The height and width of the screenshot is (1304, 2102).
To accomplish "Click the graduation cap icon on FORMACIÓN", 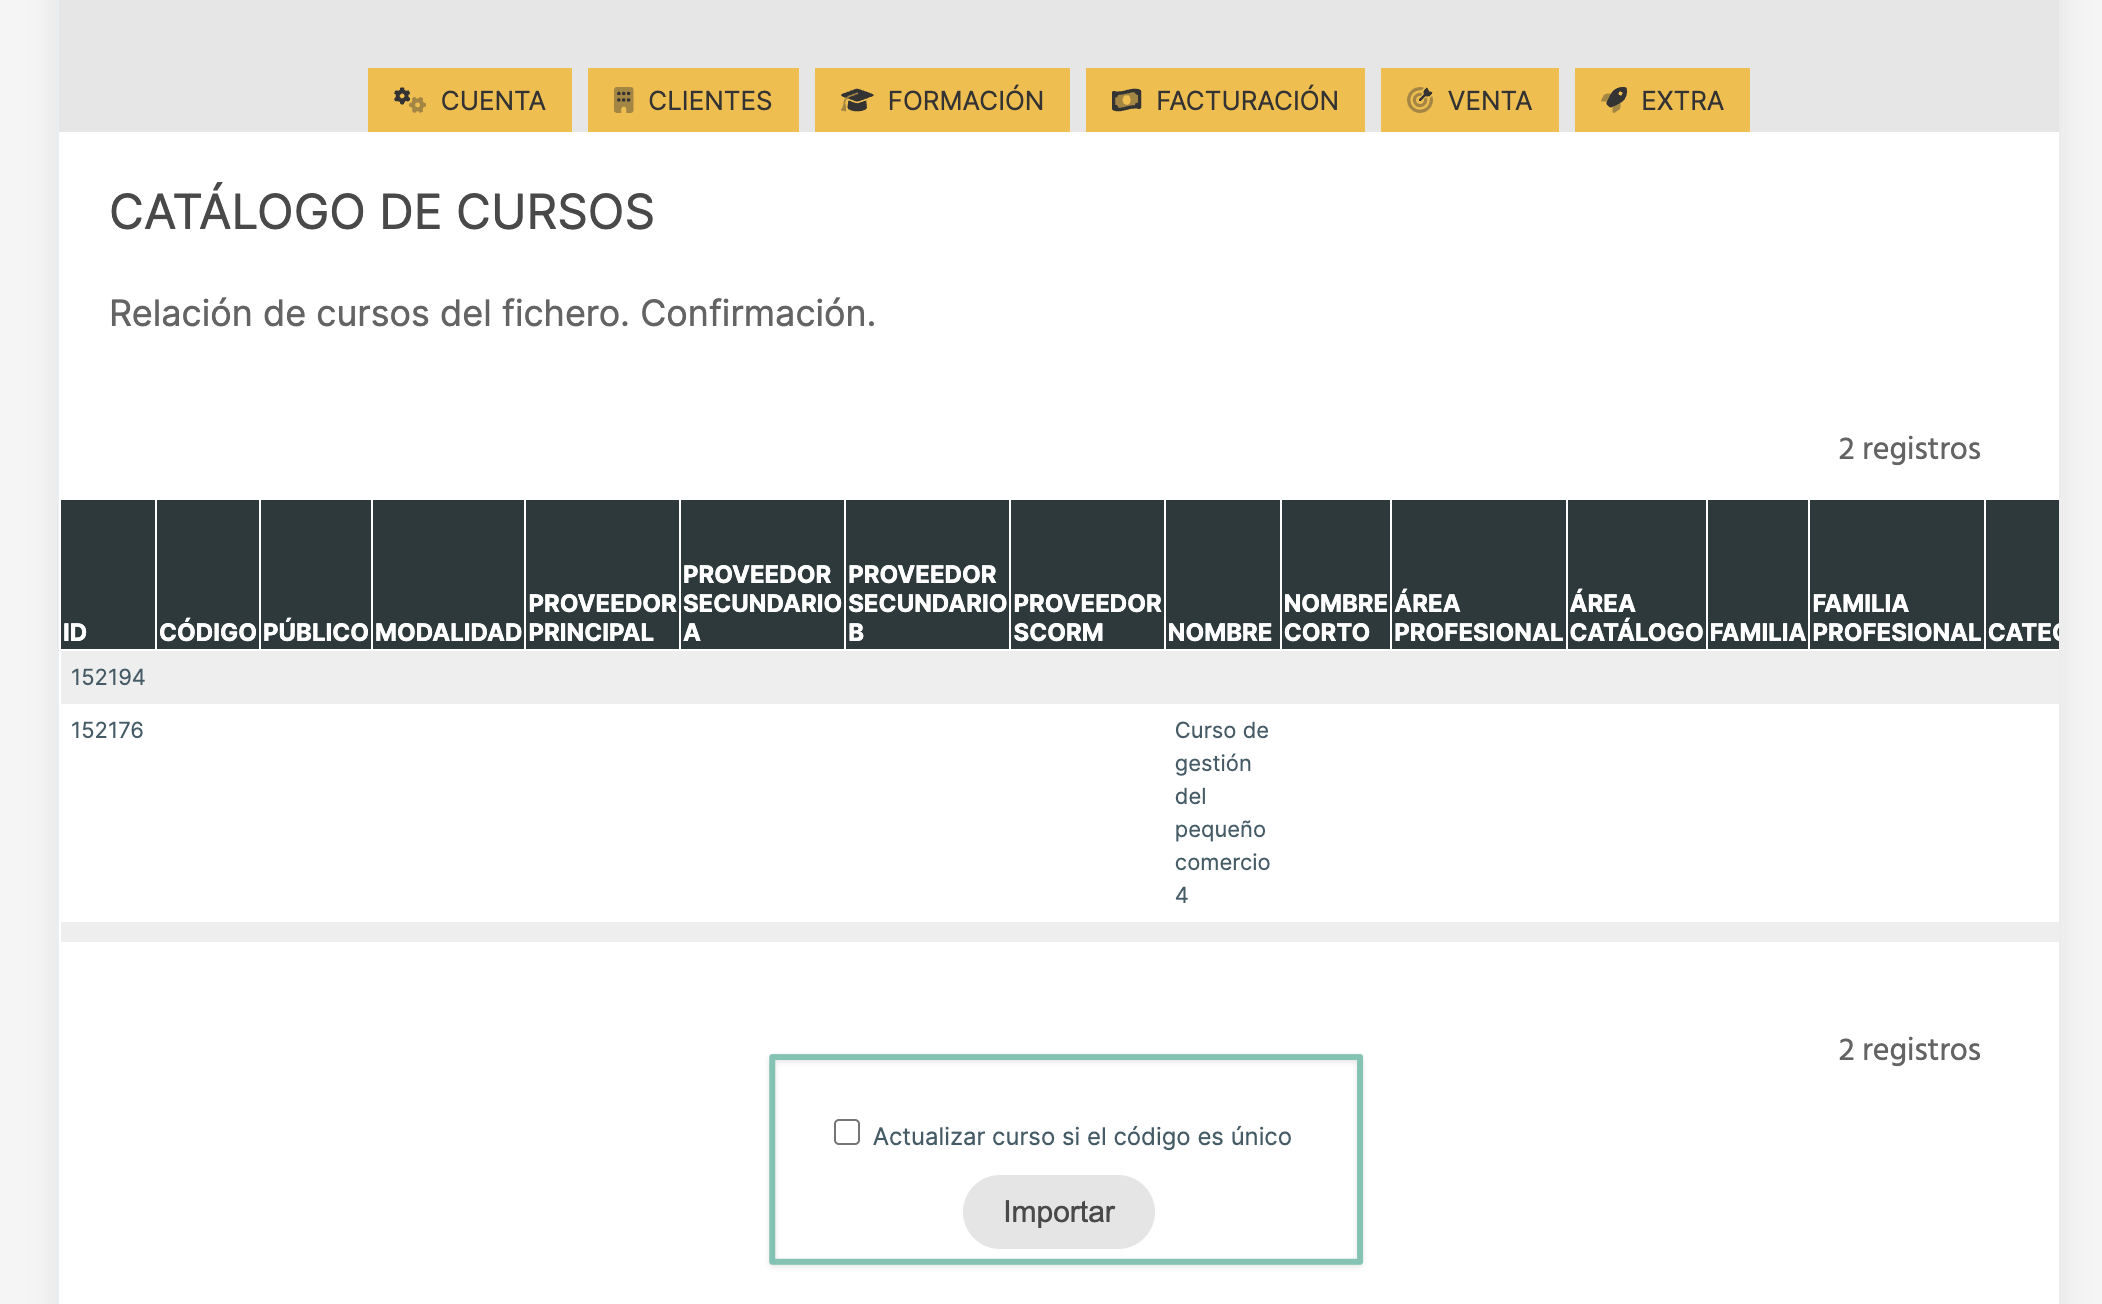I will coord(857,100).
